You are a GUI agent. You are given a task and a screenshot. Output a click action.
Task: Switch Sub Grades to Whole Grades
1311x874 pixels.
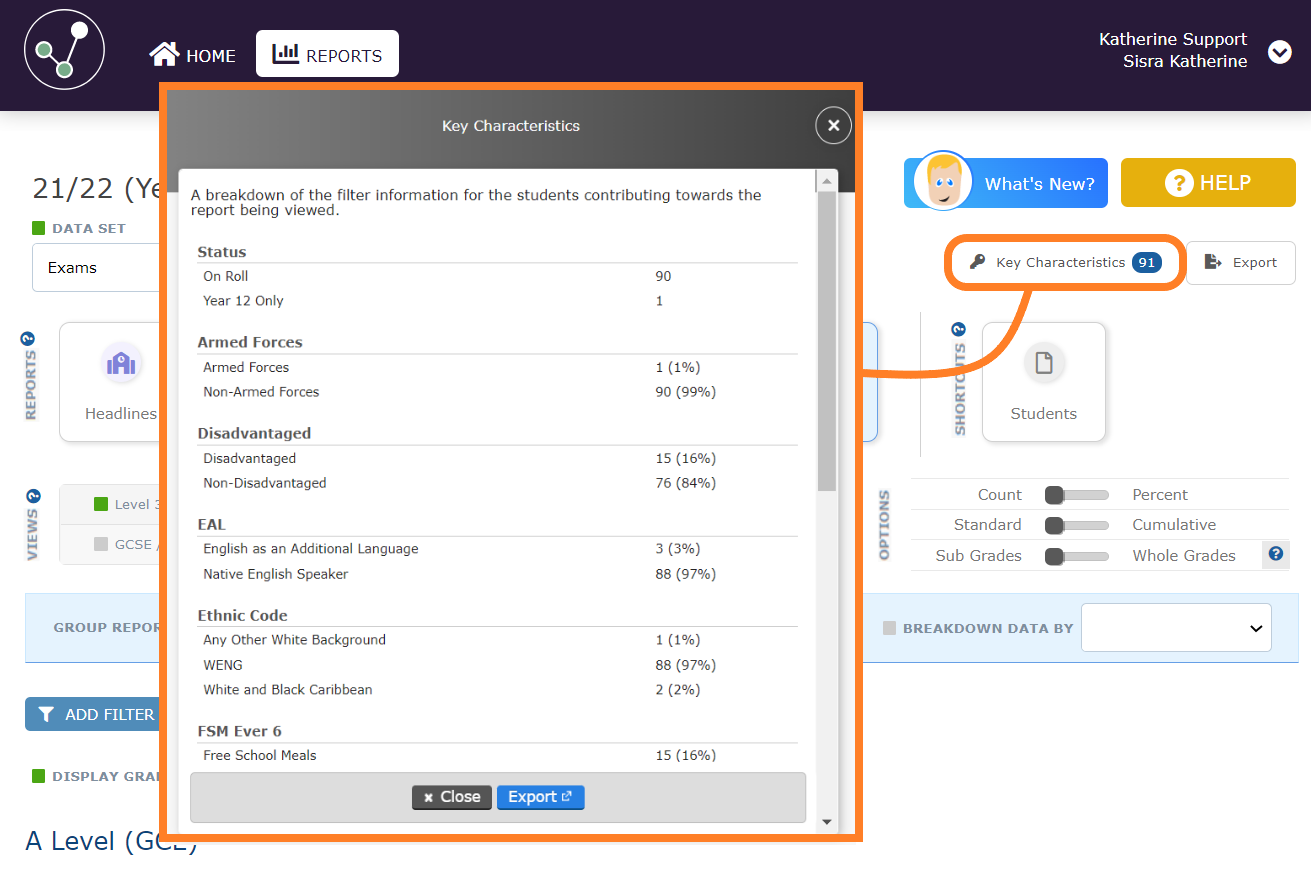pos(1076,556)
